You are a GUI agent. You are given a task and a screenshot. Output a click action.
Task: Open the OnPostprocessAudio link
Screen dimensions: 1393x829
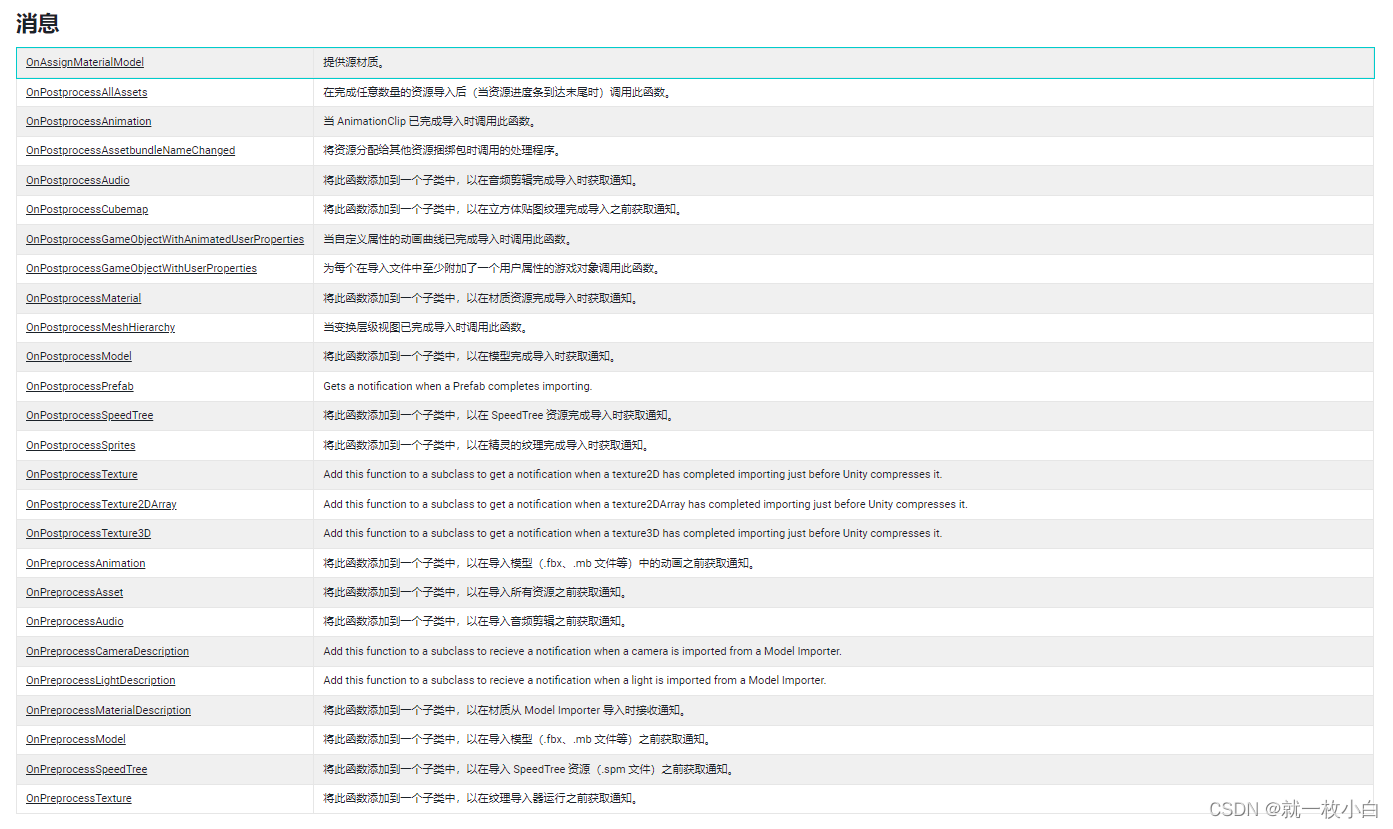tap(78, 180)
